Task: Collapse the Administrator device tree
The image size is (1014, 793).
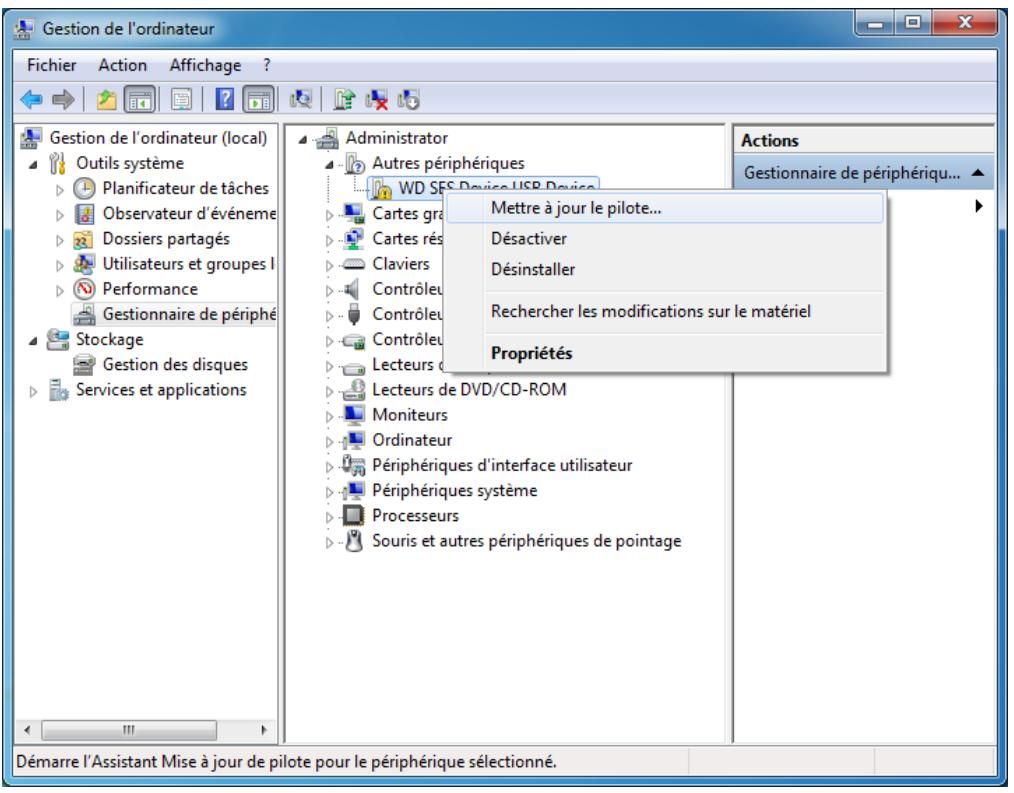Action: pyautogui.click(x=303, y=140)
